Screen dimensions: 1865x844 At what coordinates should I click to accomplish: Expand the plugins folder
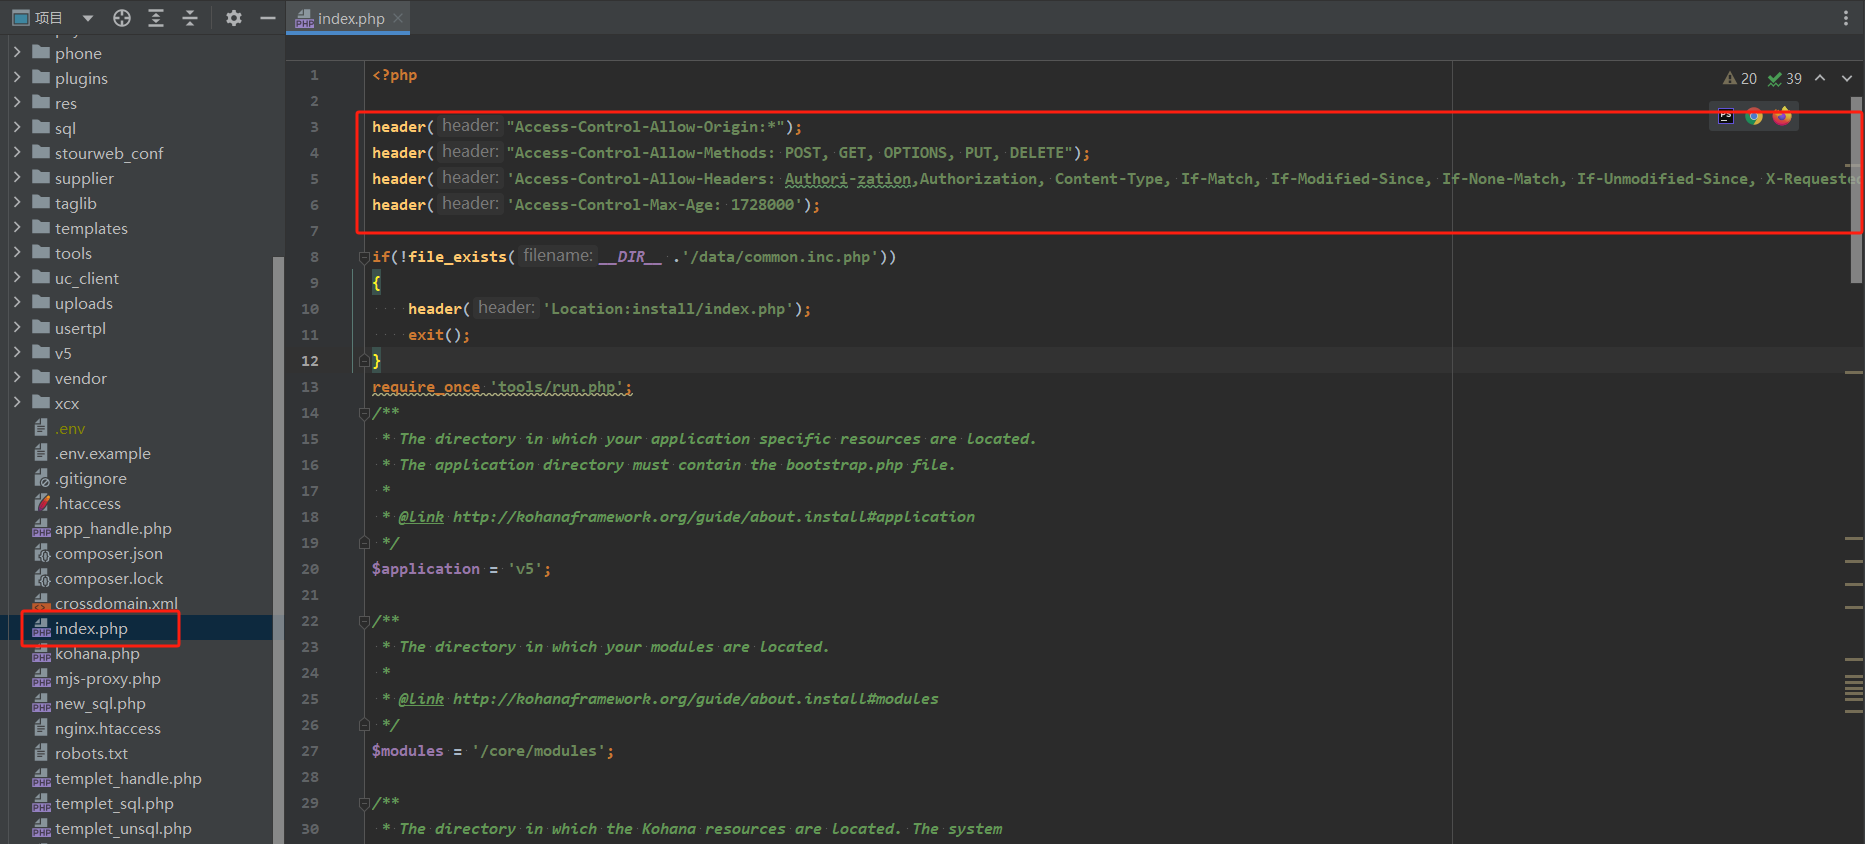[x=17, y=78]
